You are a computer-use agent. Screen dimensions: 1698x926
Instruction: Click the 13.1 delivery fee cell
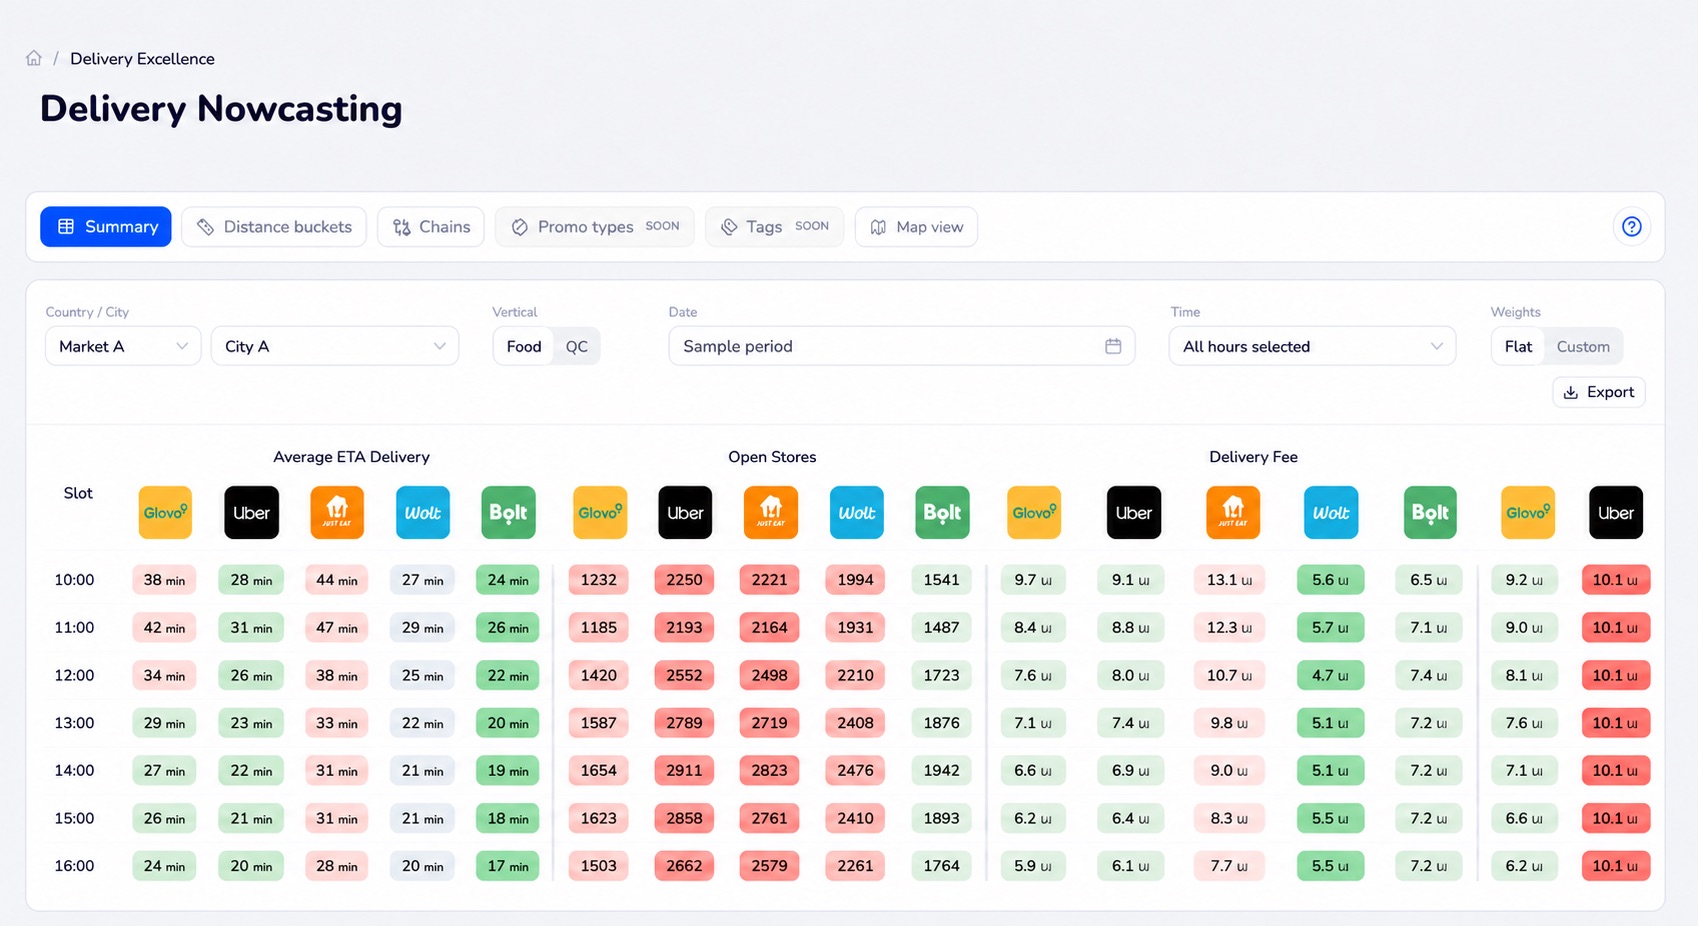[1229, 580]
